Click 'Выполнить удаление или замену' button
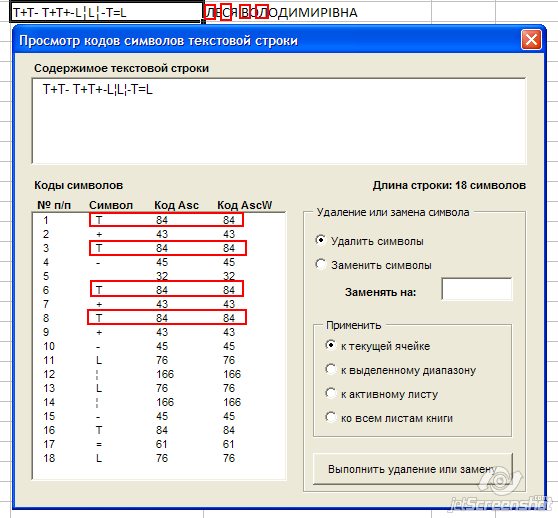 412,469
